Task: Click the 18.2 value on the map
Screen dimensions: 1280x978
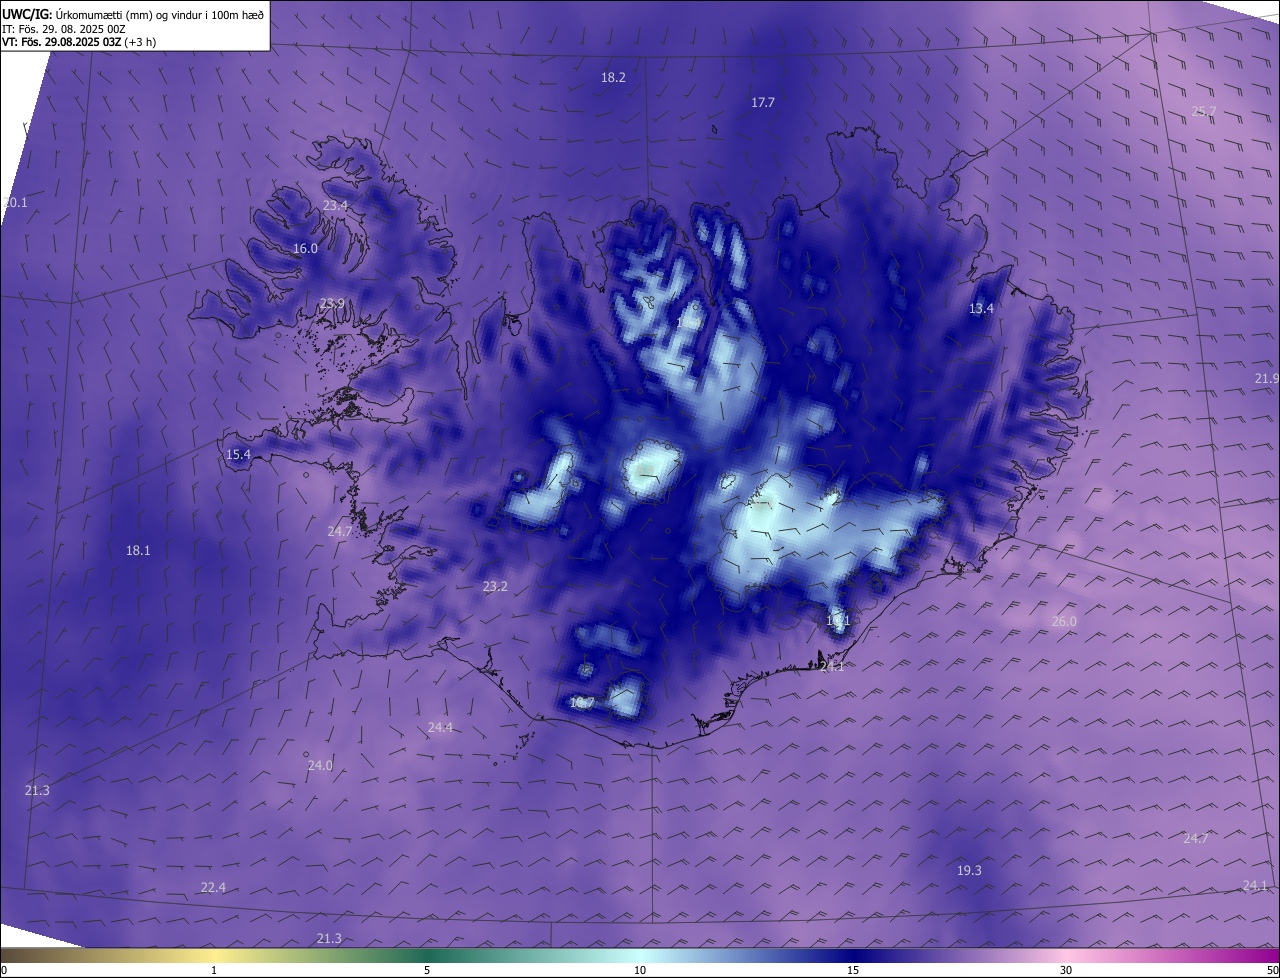Action: [613, 77]
